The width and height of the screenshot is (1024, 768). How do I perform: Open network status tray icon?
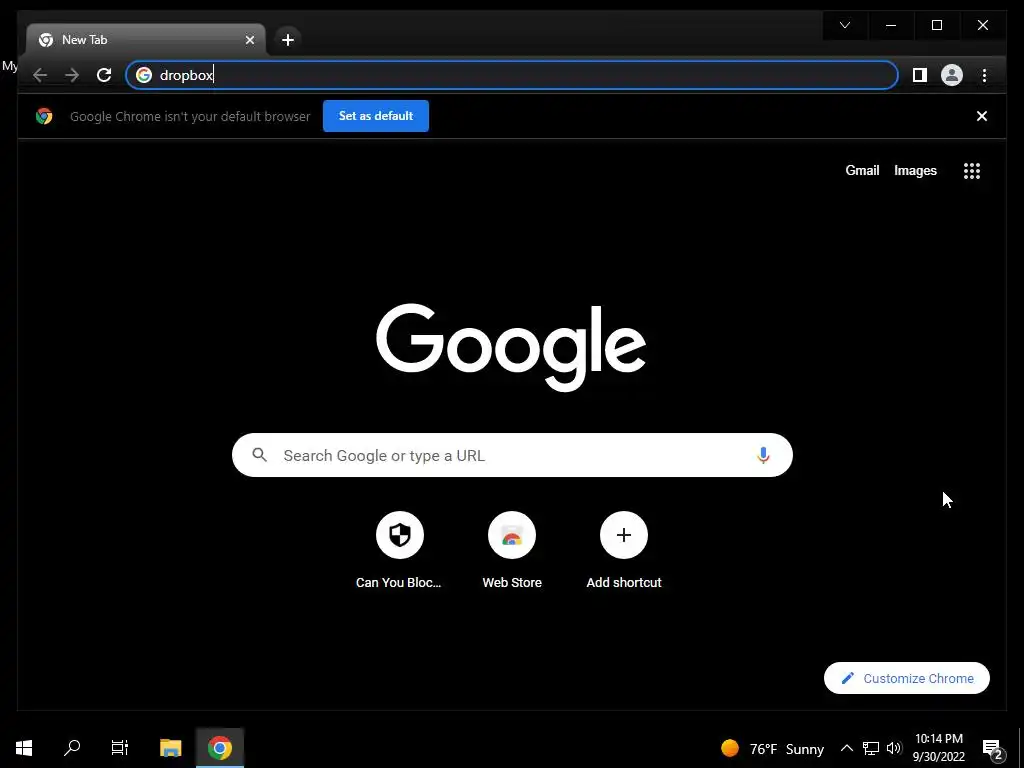point(871,748)
